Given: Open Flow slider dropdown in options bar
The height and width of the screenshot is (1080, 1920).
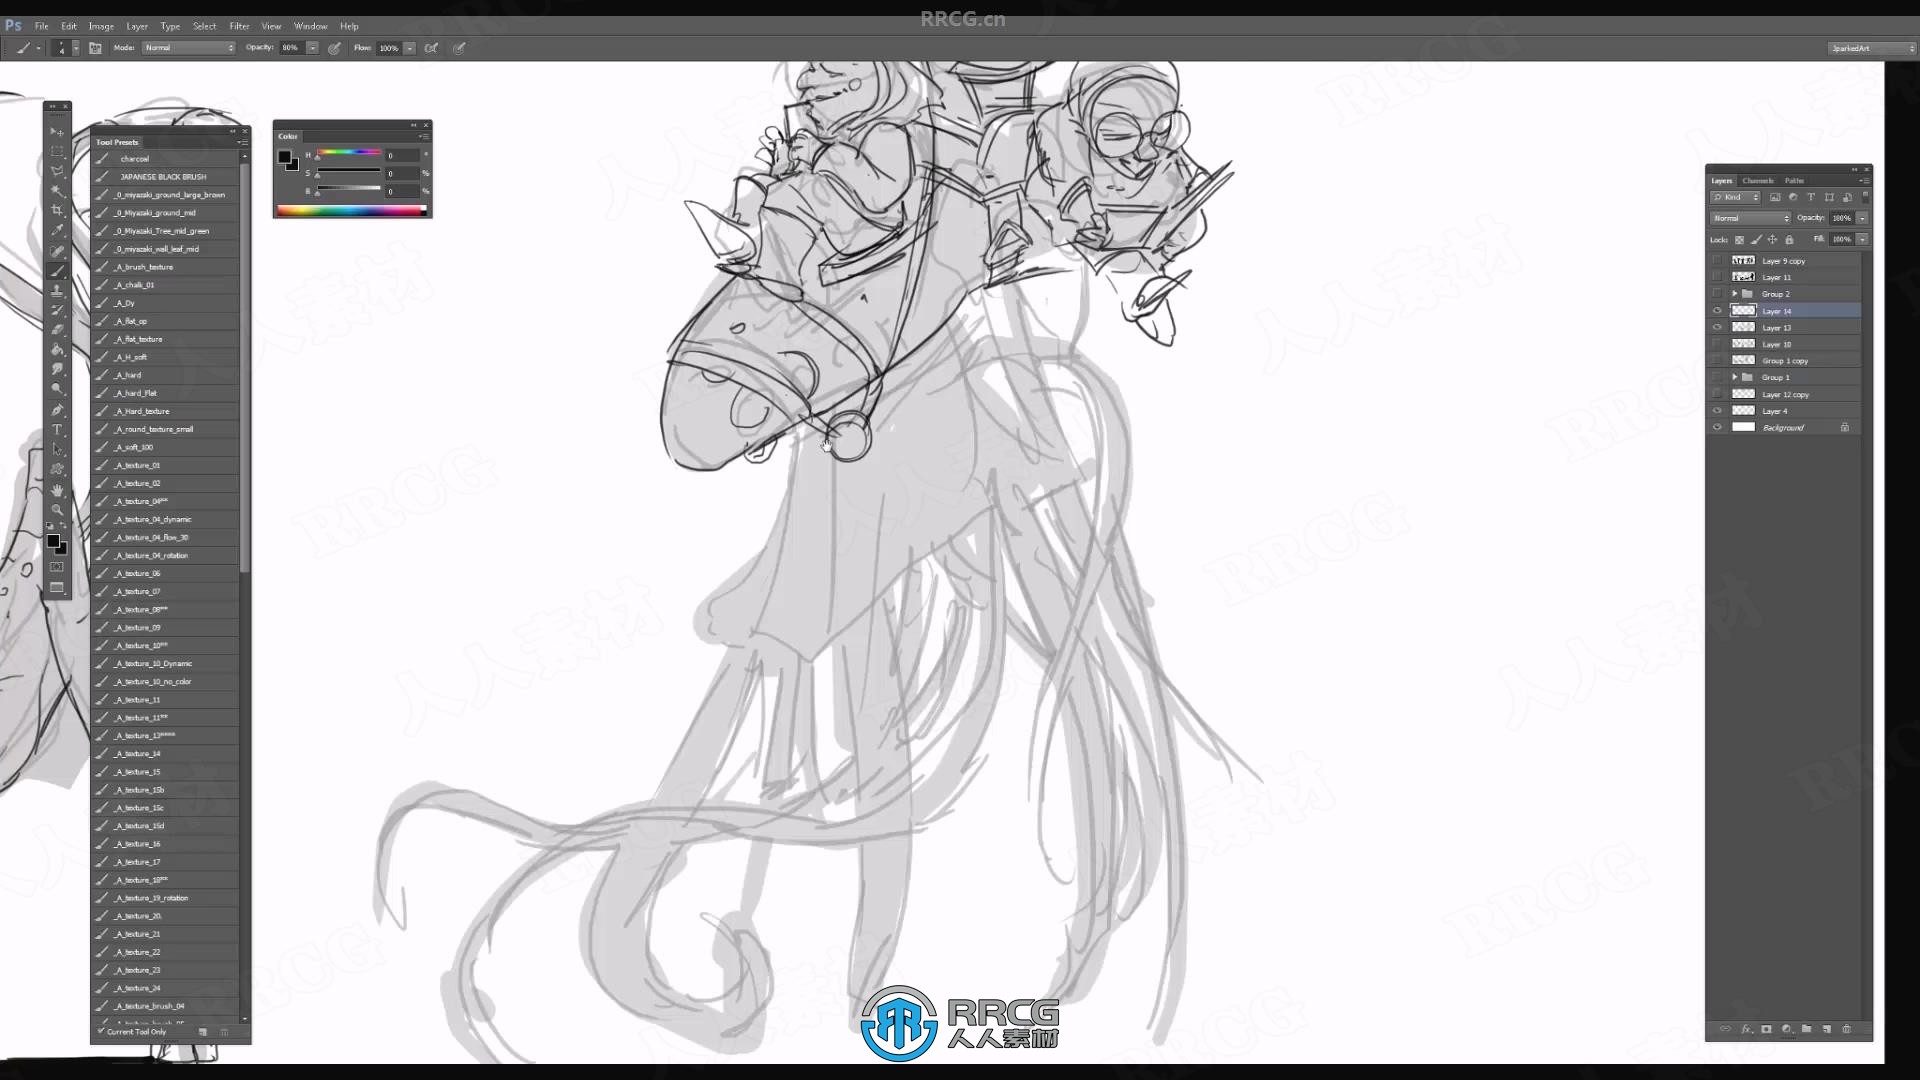Looking at the screenshot, I should coord(410,48).
